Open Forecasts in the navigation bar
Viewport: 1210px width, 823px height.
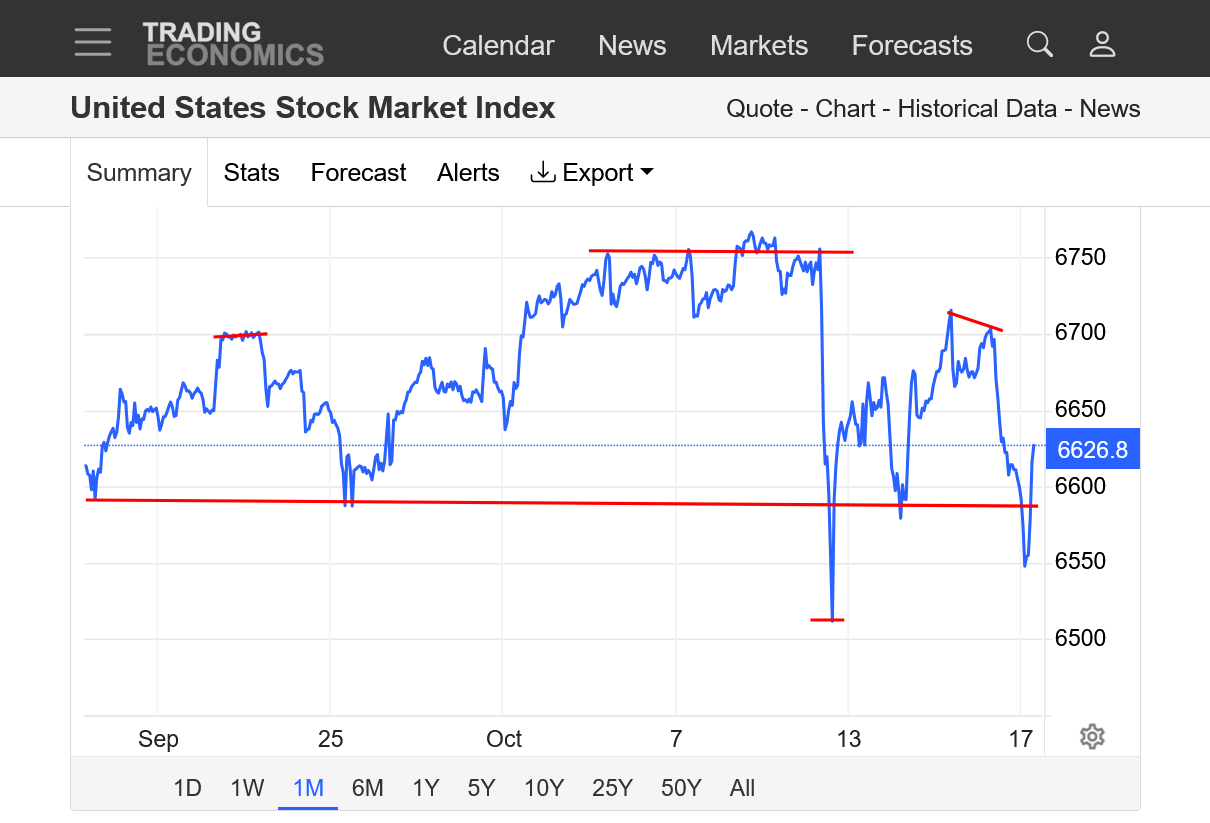(x=912, y=46)
